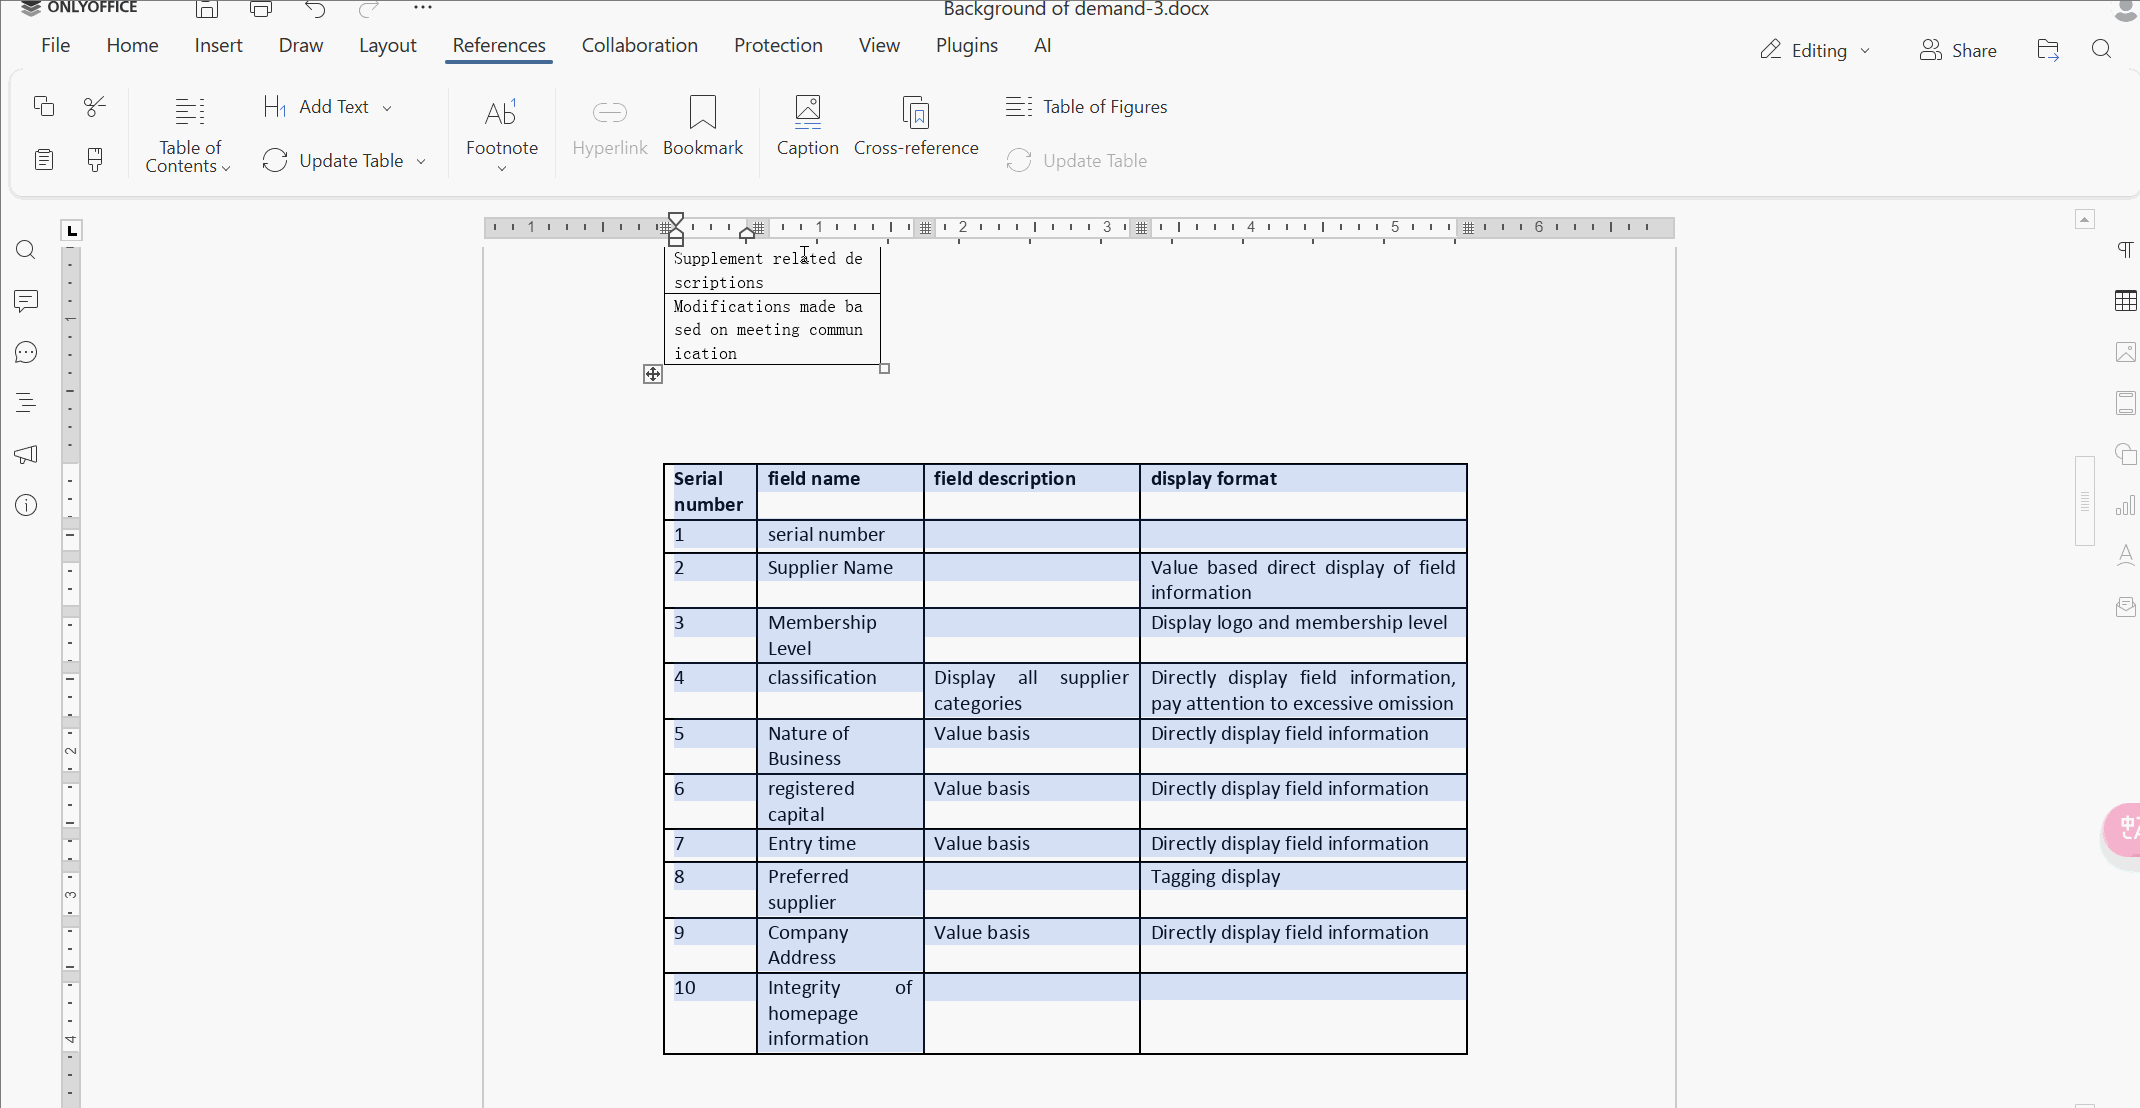Open Table settings in right sidebar
Image resolution: width=2140 pixels, height=1108 pixels.
click(2125, 300)
